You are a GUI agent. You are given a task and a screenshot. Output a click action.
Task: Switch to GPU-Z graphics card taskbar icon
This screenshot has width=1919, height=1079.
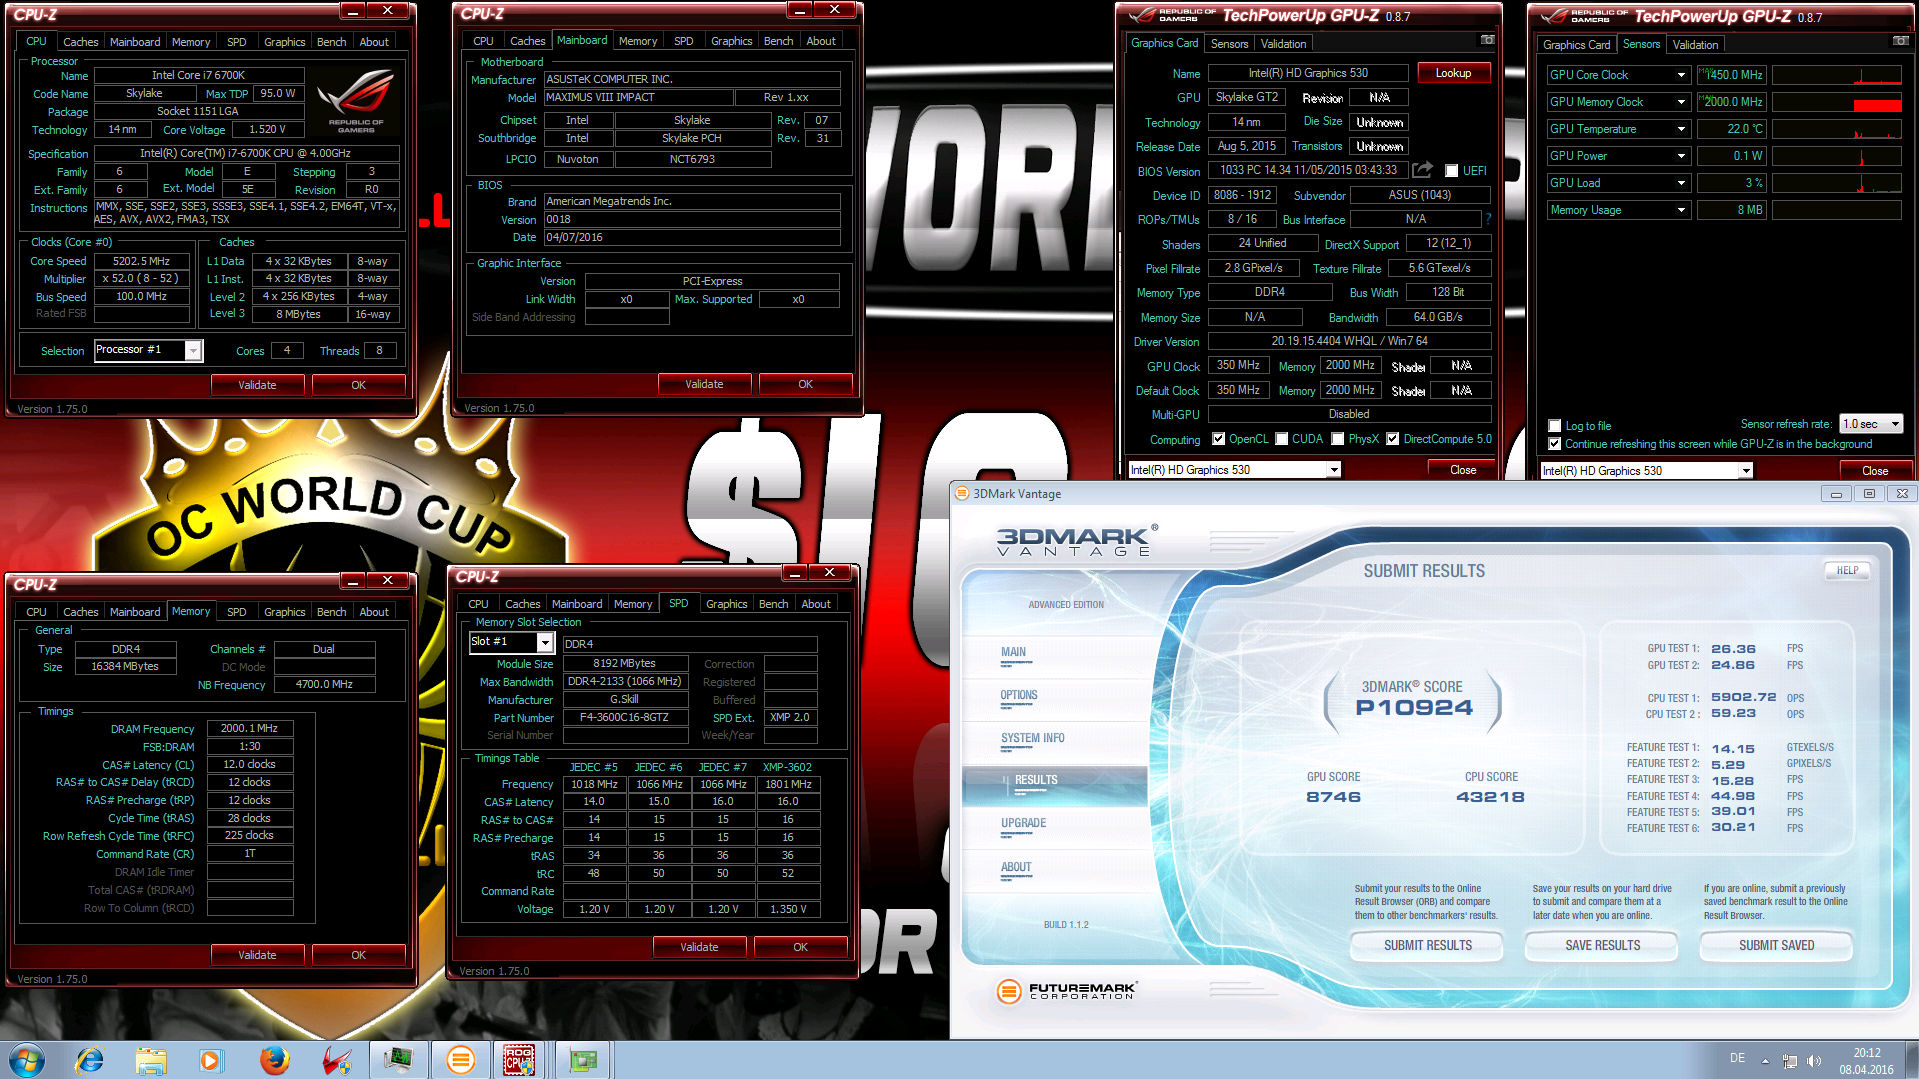click(x=583, y=1060)
